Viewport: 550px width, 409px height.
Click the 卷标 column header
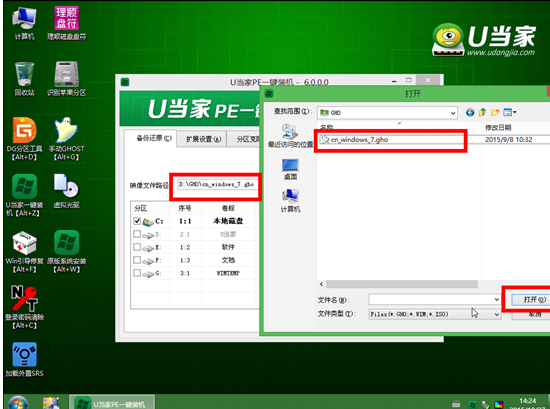[x=228, y=208]
